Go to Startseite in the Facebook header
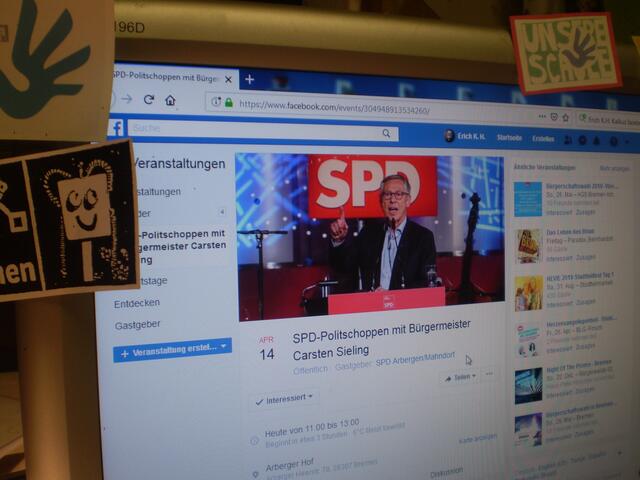The height and width of the screenshot is (480, 640). pyautogui.click(x=509, y=138)
